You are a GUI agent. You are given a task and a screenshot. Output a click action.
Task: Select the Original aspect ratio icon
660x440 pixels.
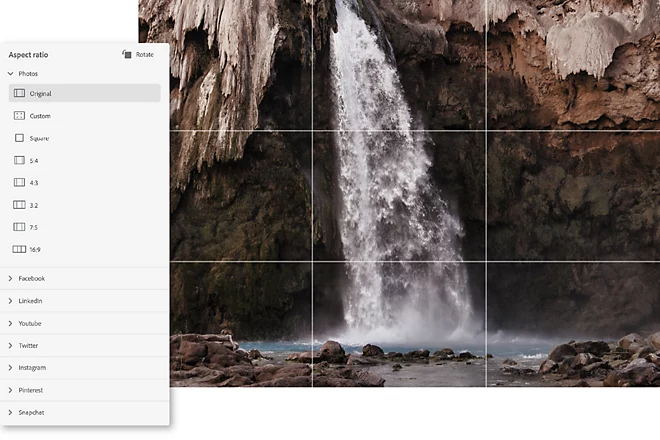(19, 93)
